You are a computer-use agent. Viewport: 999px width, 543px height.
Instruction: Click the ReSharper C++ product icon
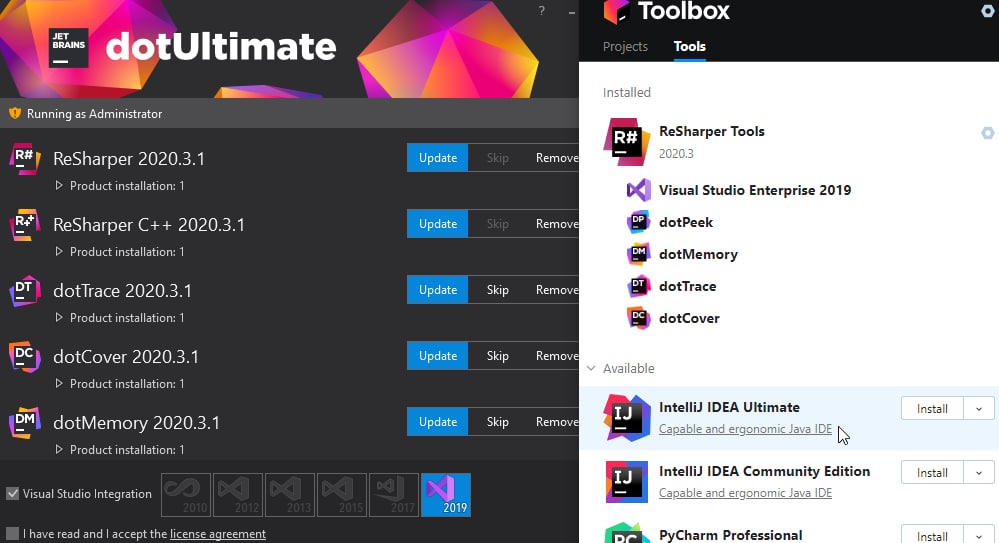click(25, 225)
